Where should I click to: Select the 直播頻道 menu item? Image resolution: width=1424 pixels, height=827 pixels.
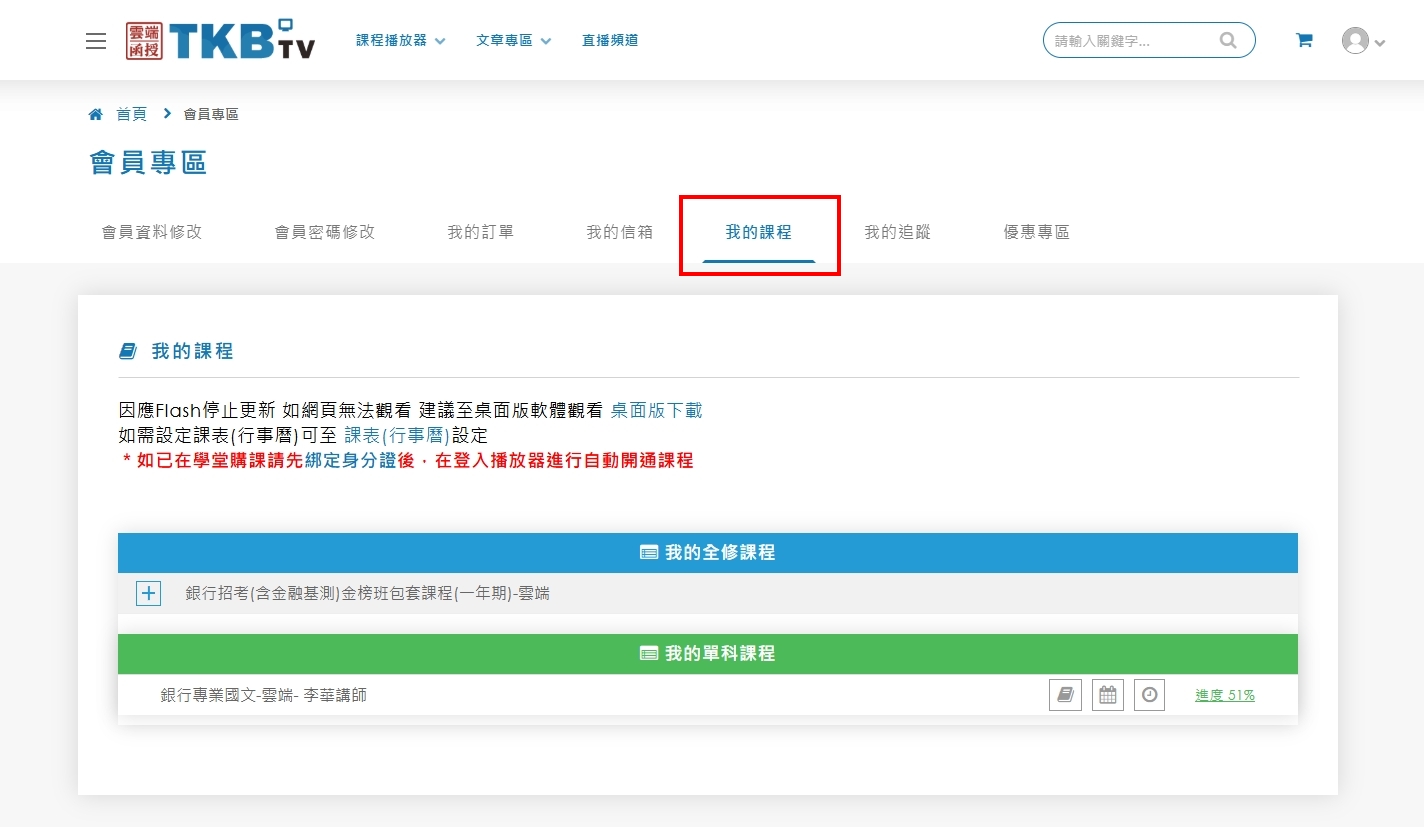pos(610,41)
